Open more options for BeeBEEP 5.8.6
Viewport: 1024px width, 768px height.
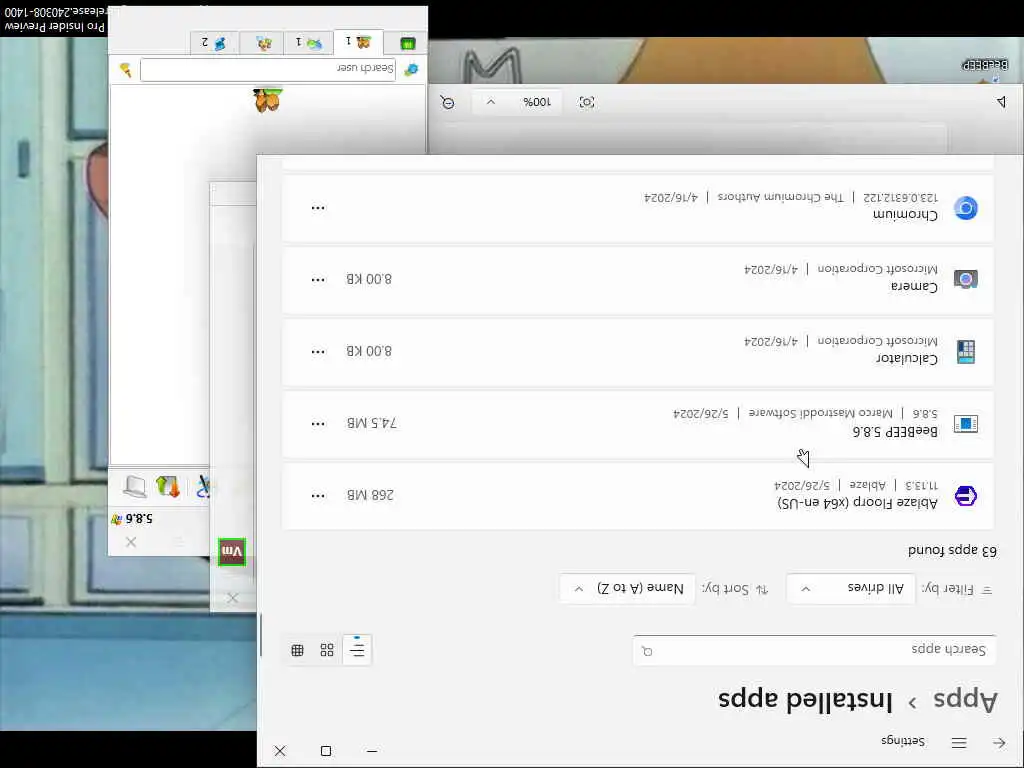318,424
